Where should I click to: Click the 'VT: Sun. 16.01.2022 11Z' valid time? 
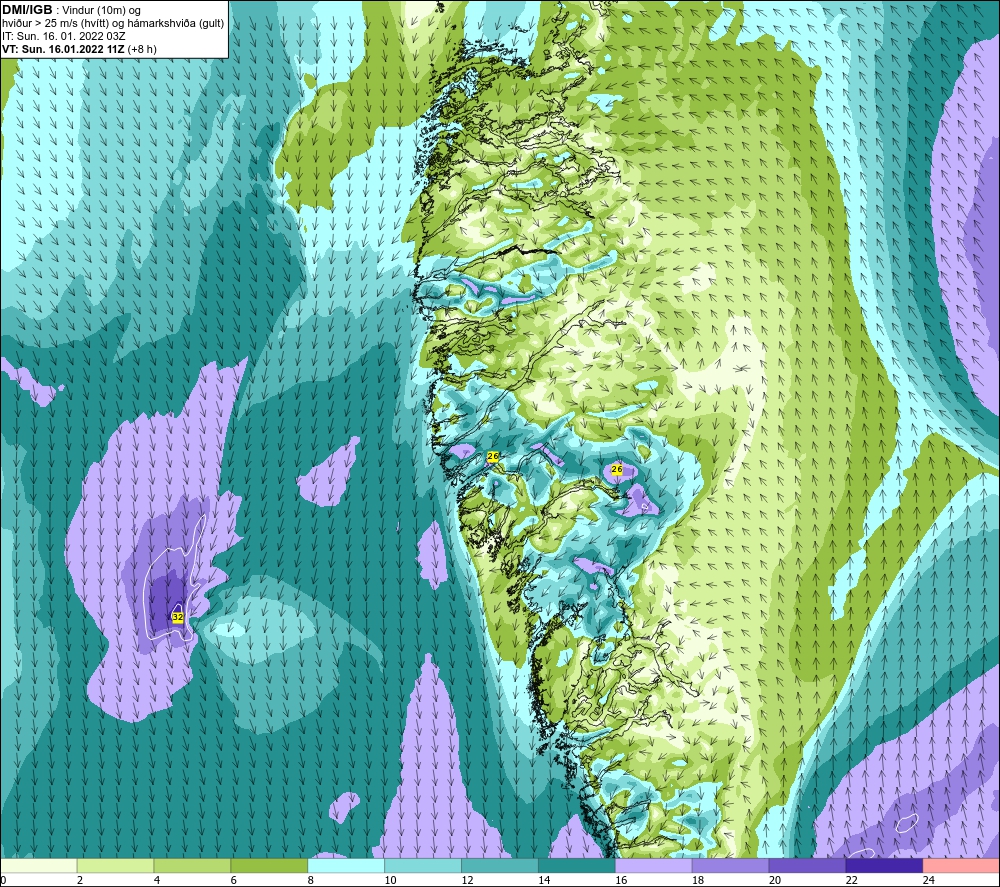63,49
